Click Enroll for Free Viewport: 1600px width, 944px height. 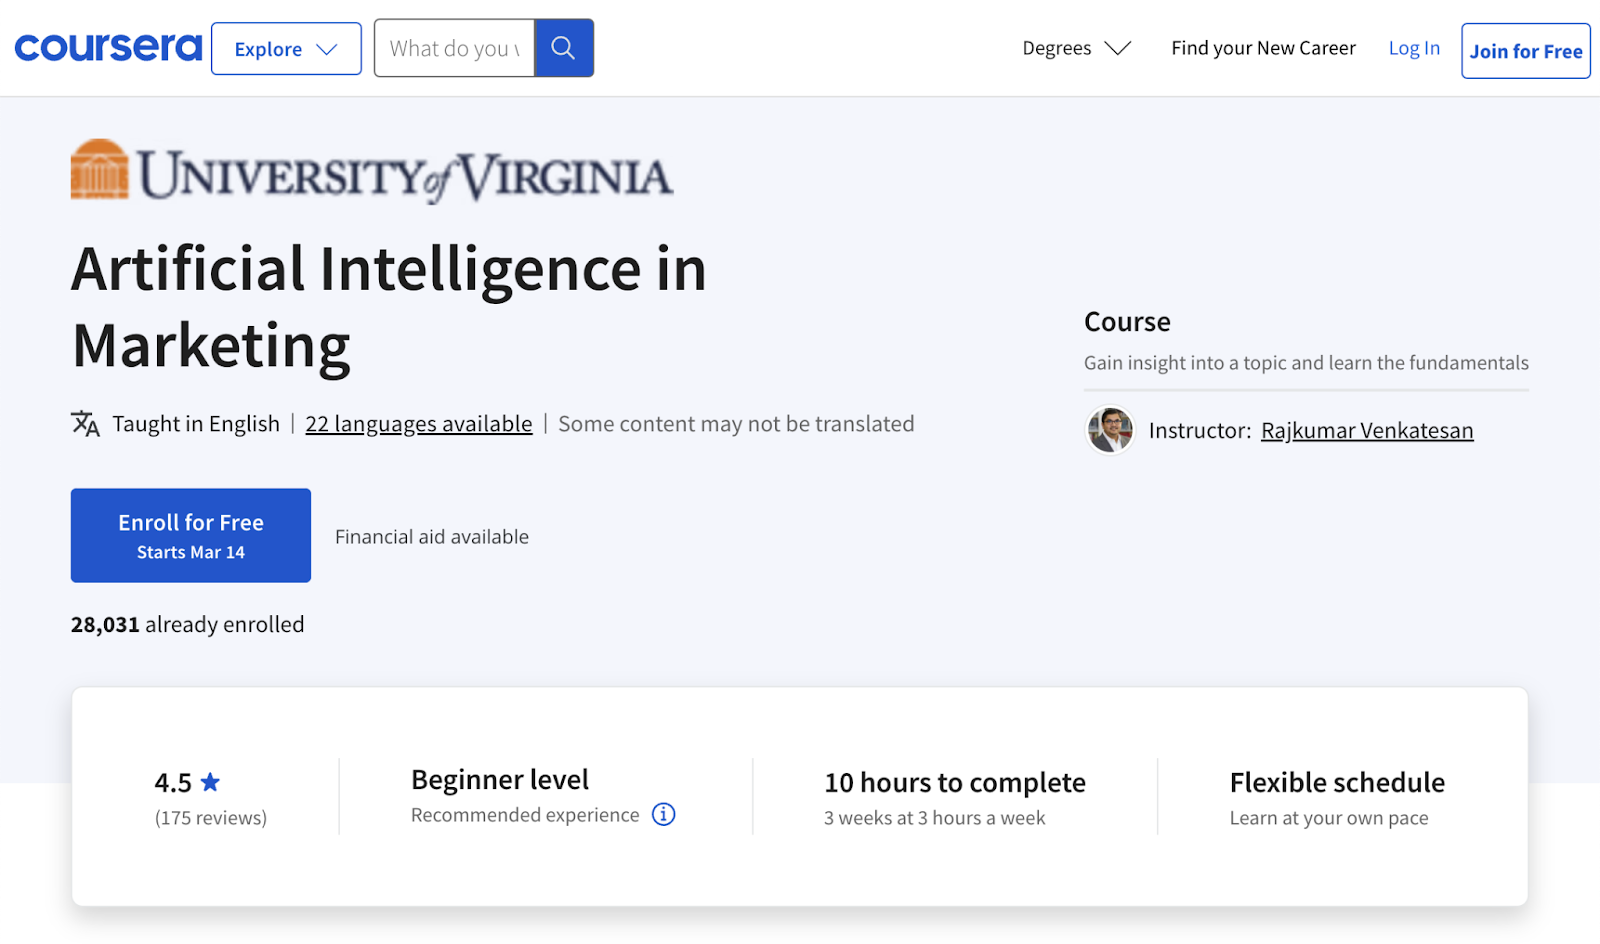tap(190, 535)
